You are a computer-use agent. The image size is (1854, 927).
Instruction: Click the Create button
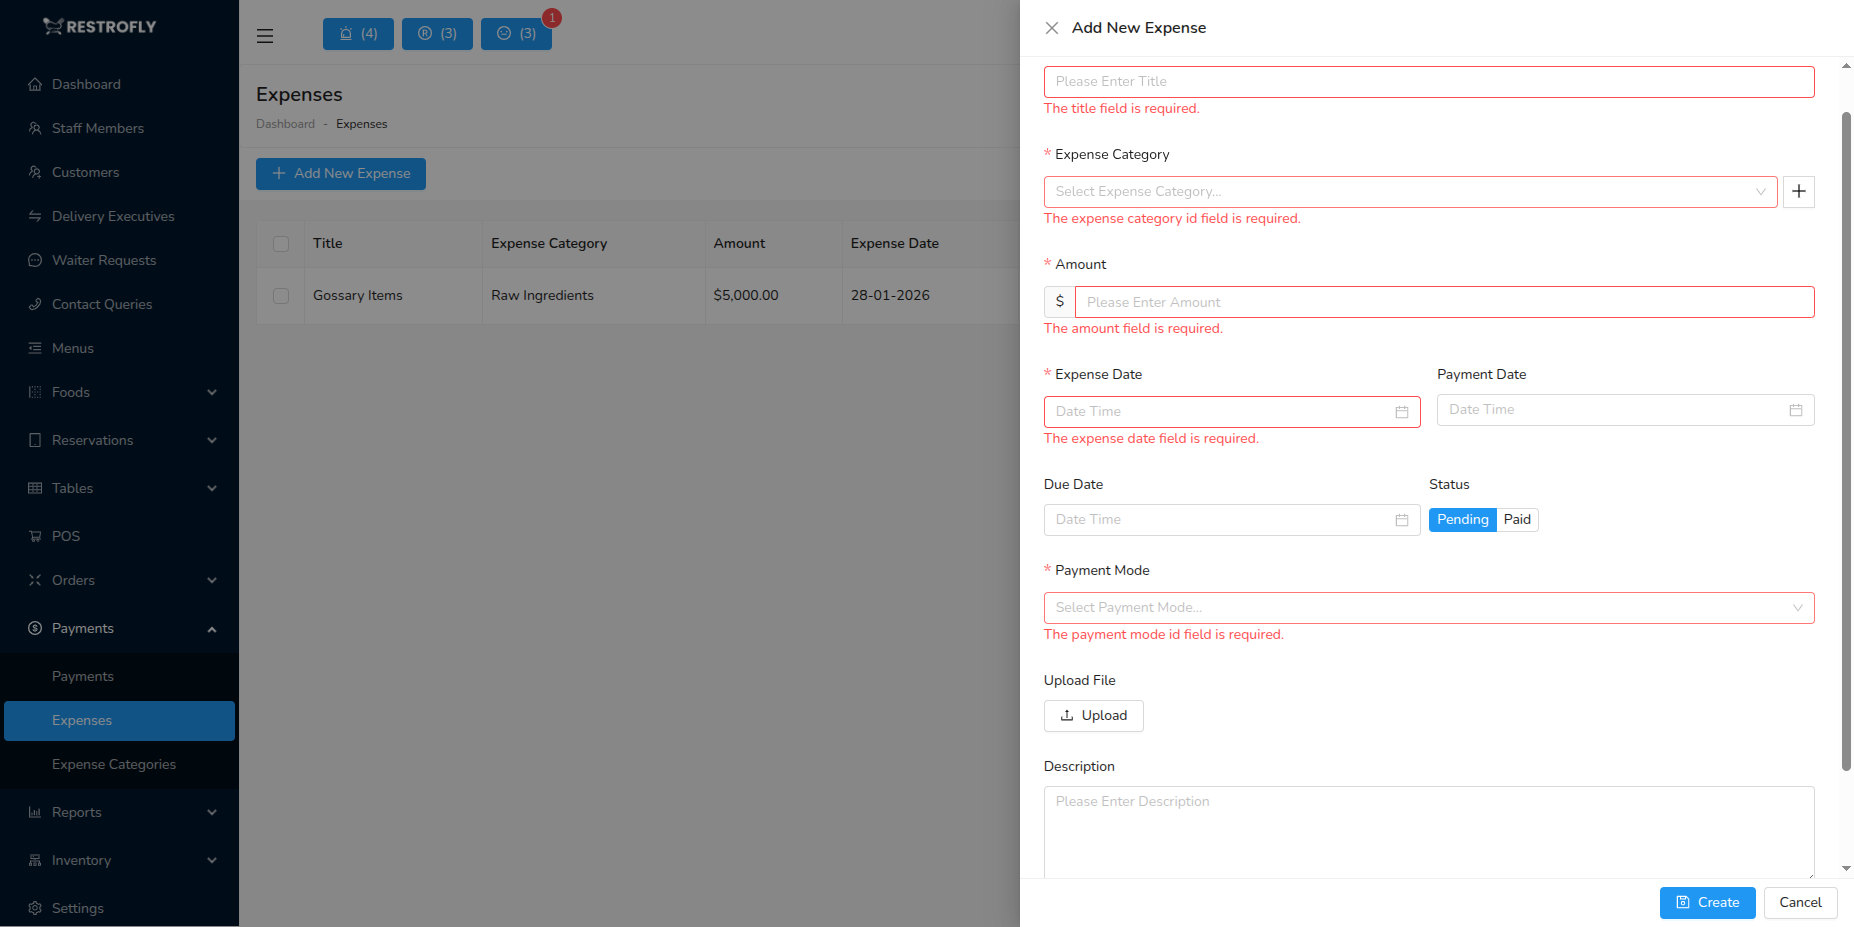[1707, 902]
